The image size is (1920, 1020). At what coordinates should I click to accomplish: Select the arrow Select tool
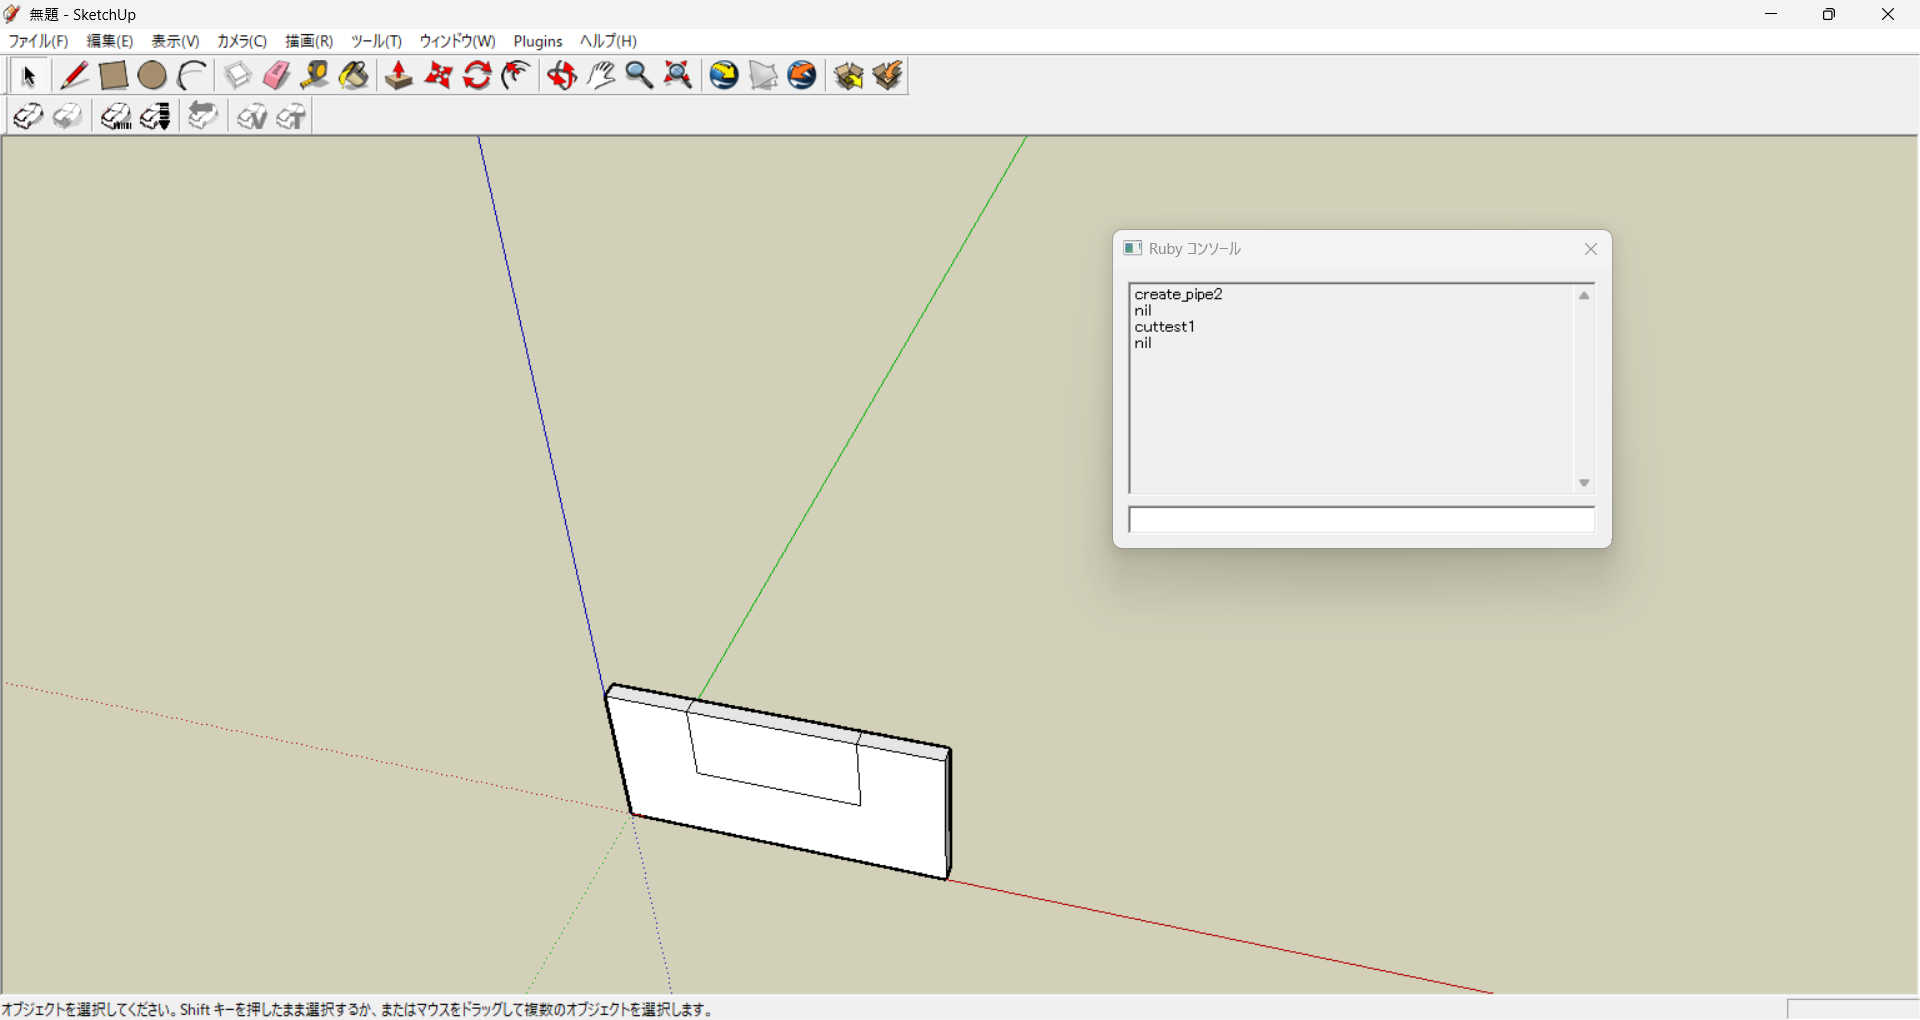click(28, 76)
